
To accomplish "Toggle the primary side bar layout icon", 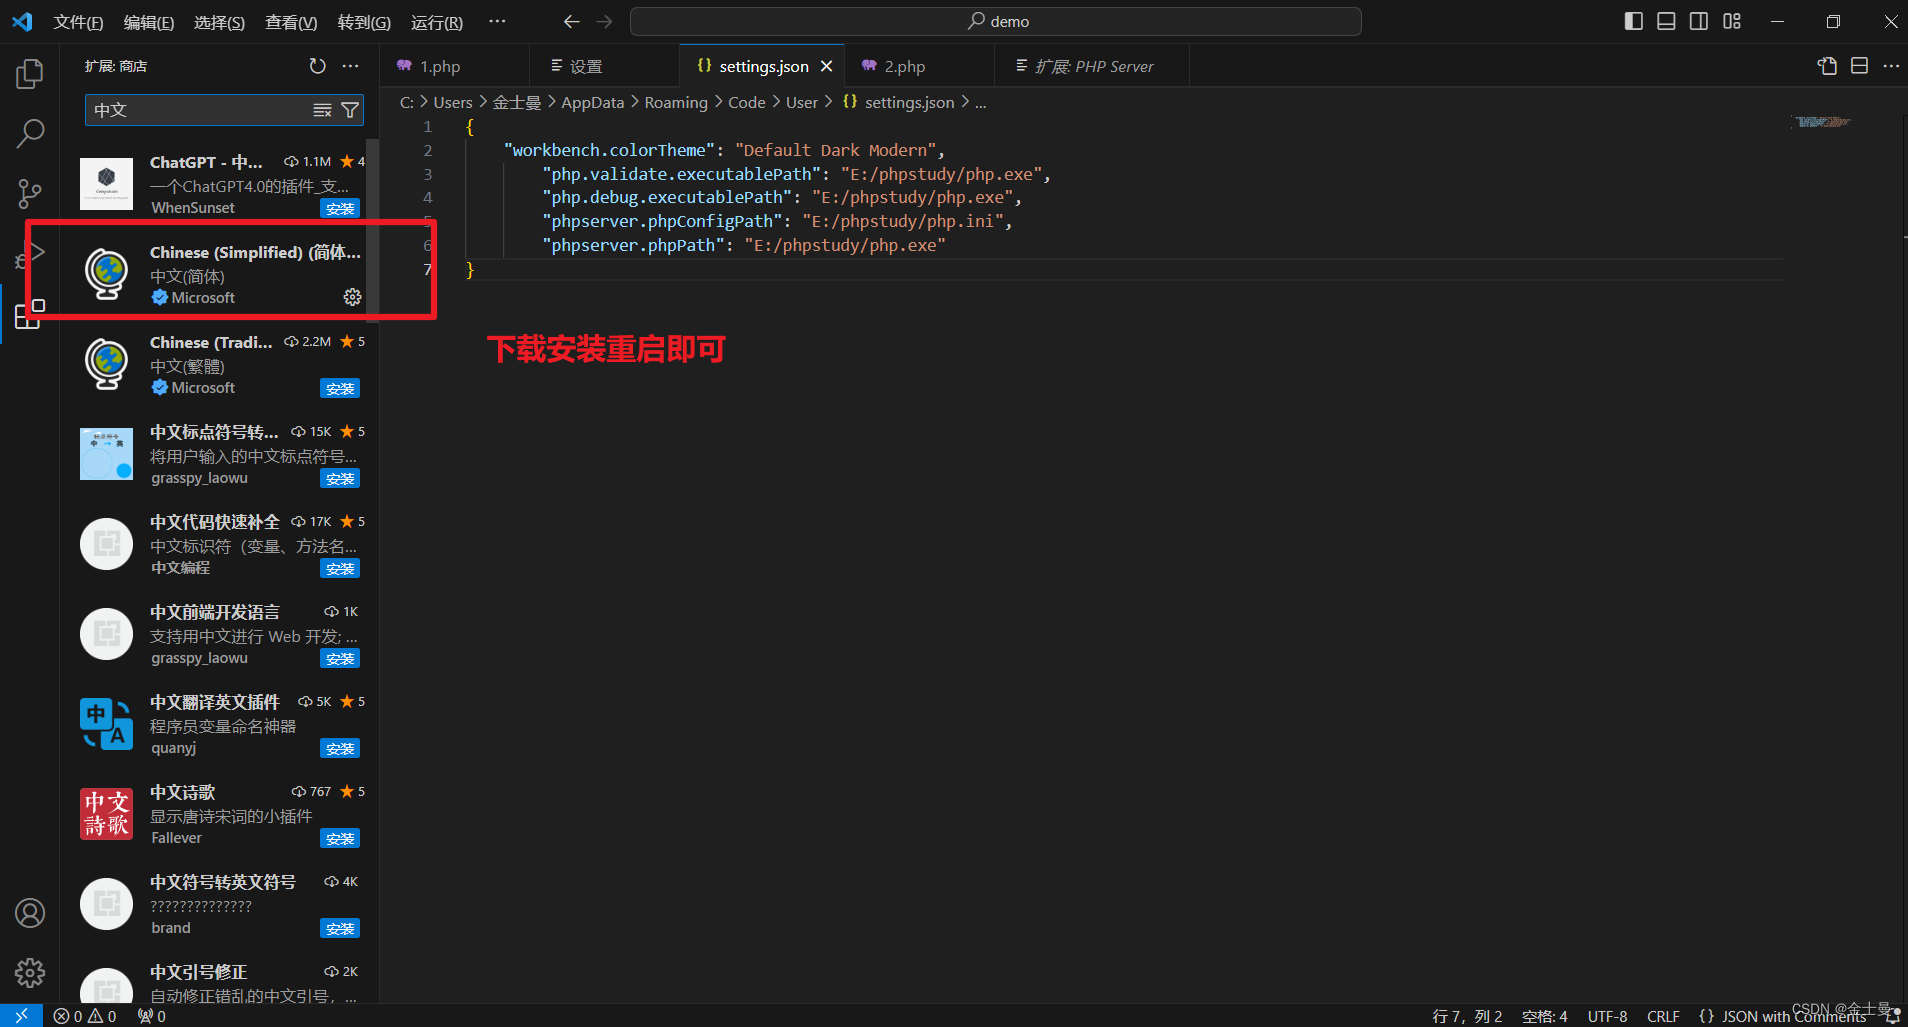I will 1634,21.
